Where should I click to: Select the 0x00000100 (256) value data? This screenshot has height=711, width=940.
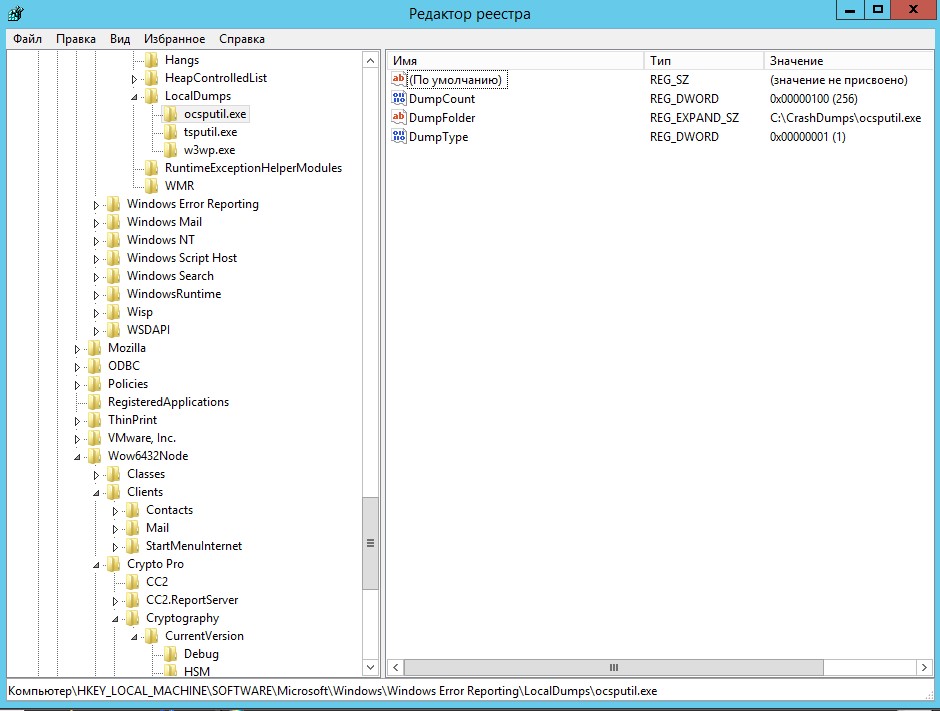(x=814, y=98)
